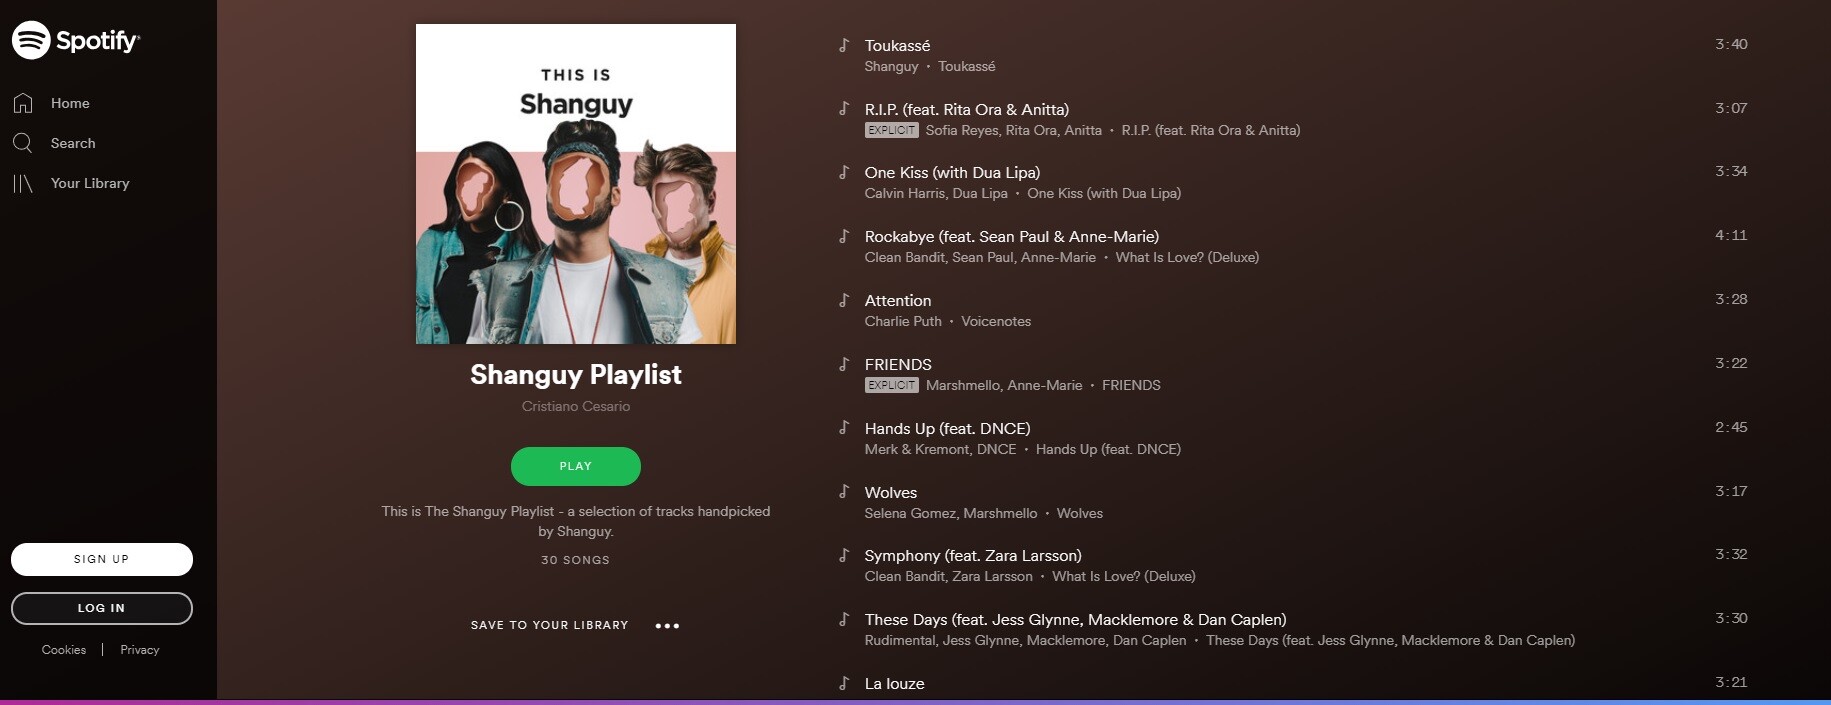Click the Home house icon
The image size is (1831, 705).
point(23,103)
